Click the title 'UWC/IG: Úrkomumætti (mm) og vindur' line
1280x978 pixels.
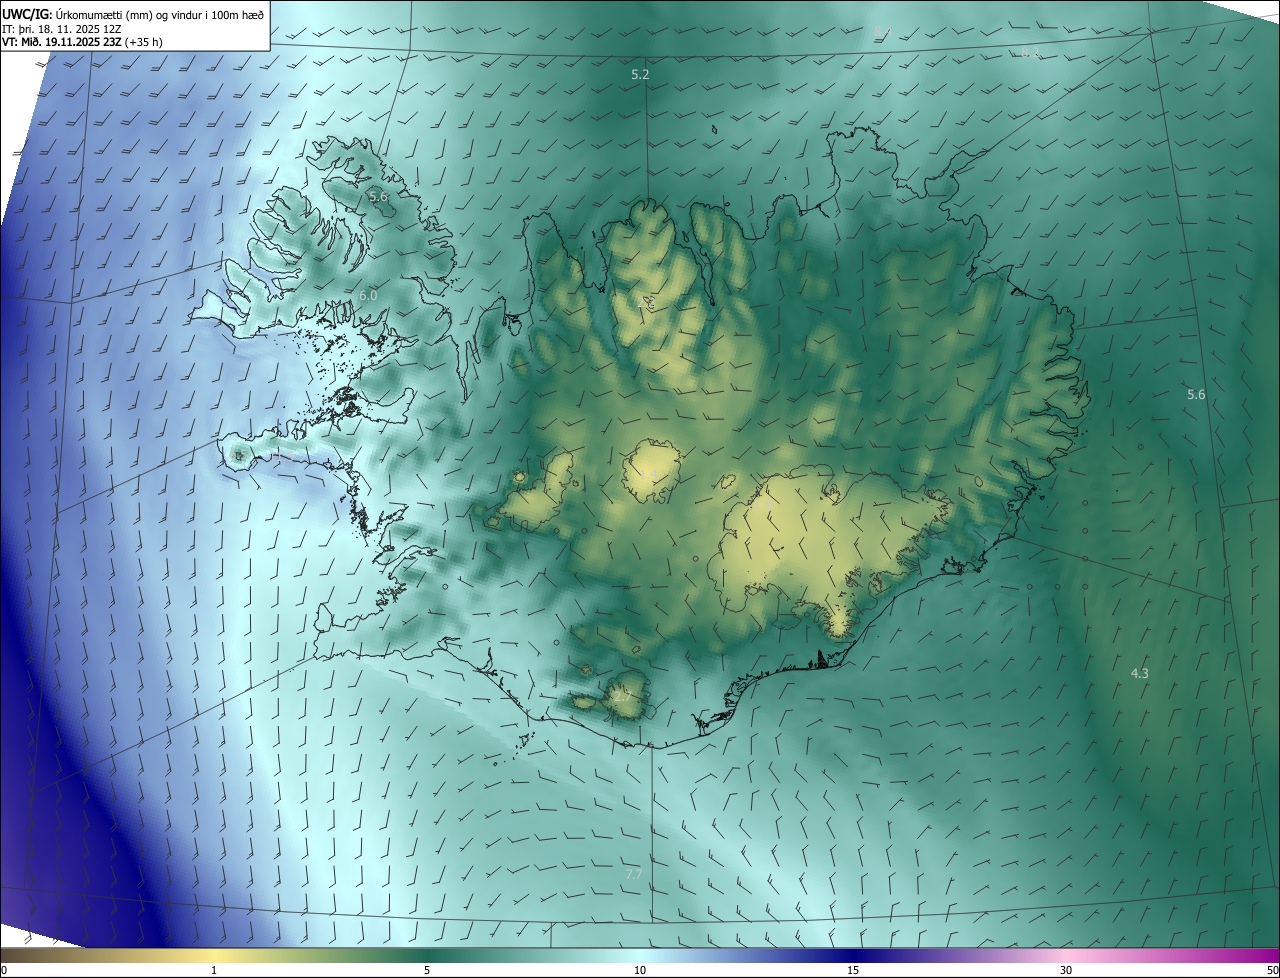pyautogui.click(x=133, y=14)
